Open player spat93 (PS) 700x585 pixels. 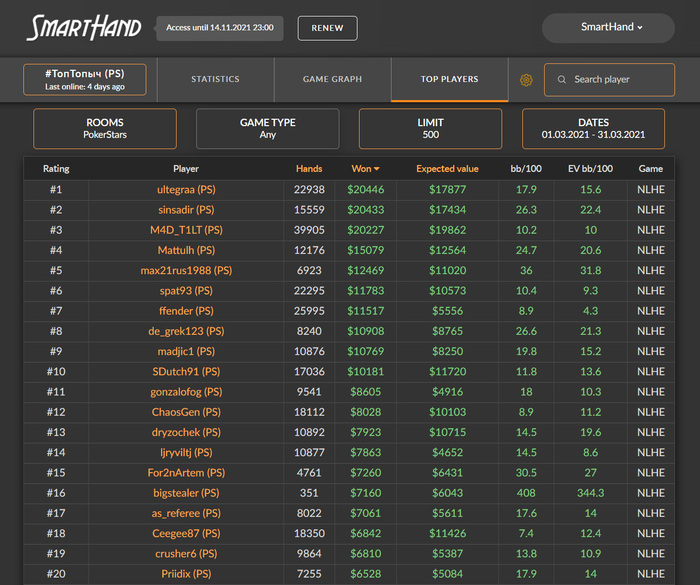(186, 291)
